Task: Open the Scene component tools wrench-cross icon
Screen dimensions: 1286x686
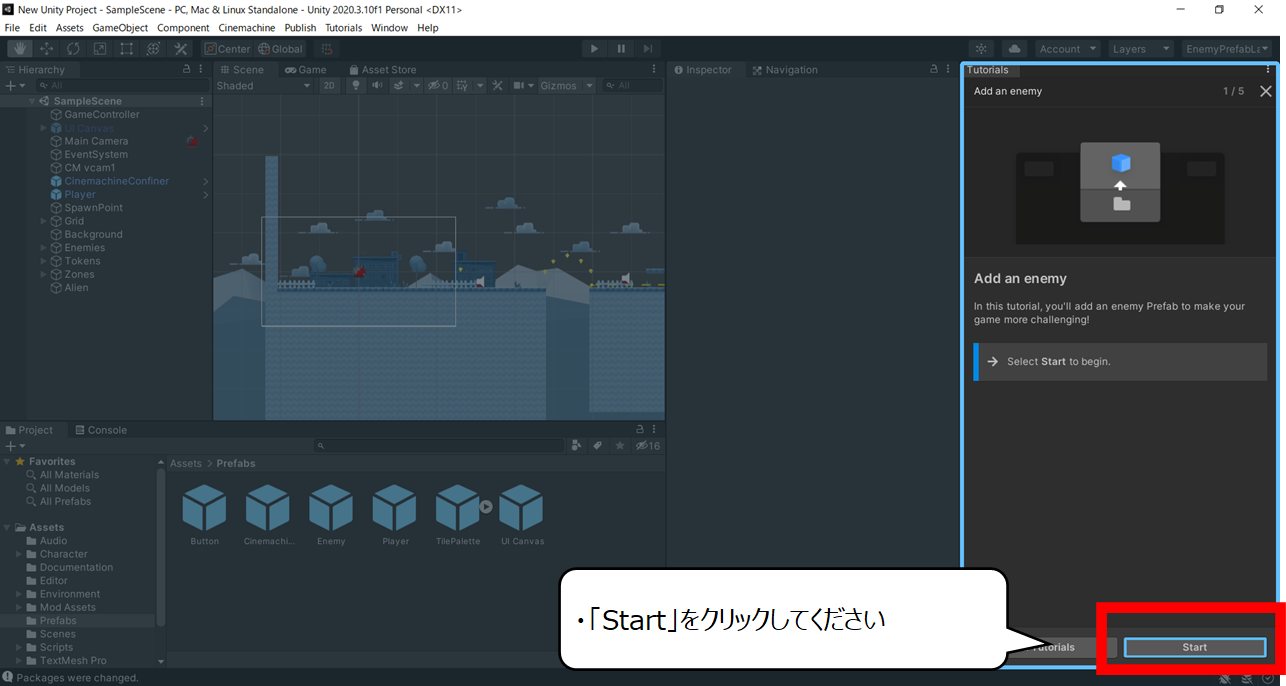Action: click(x=497, y=86)
